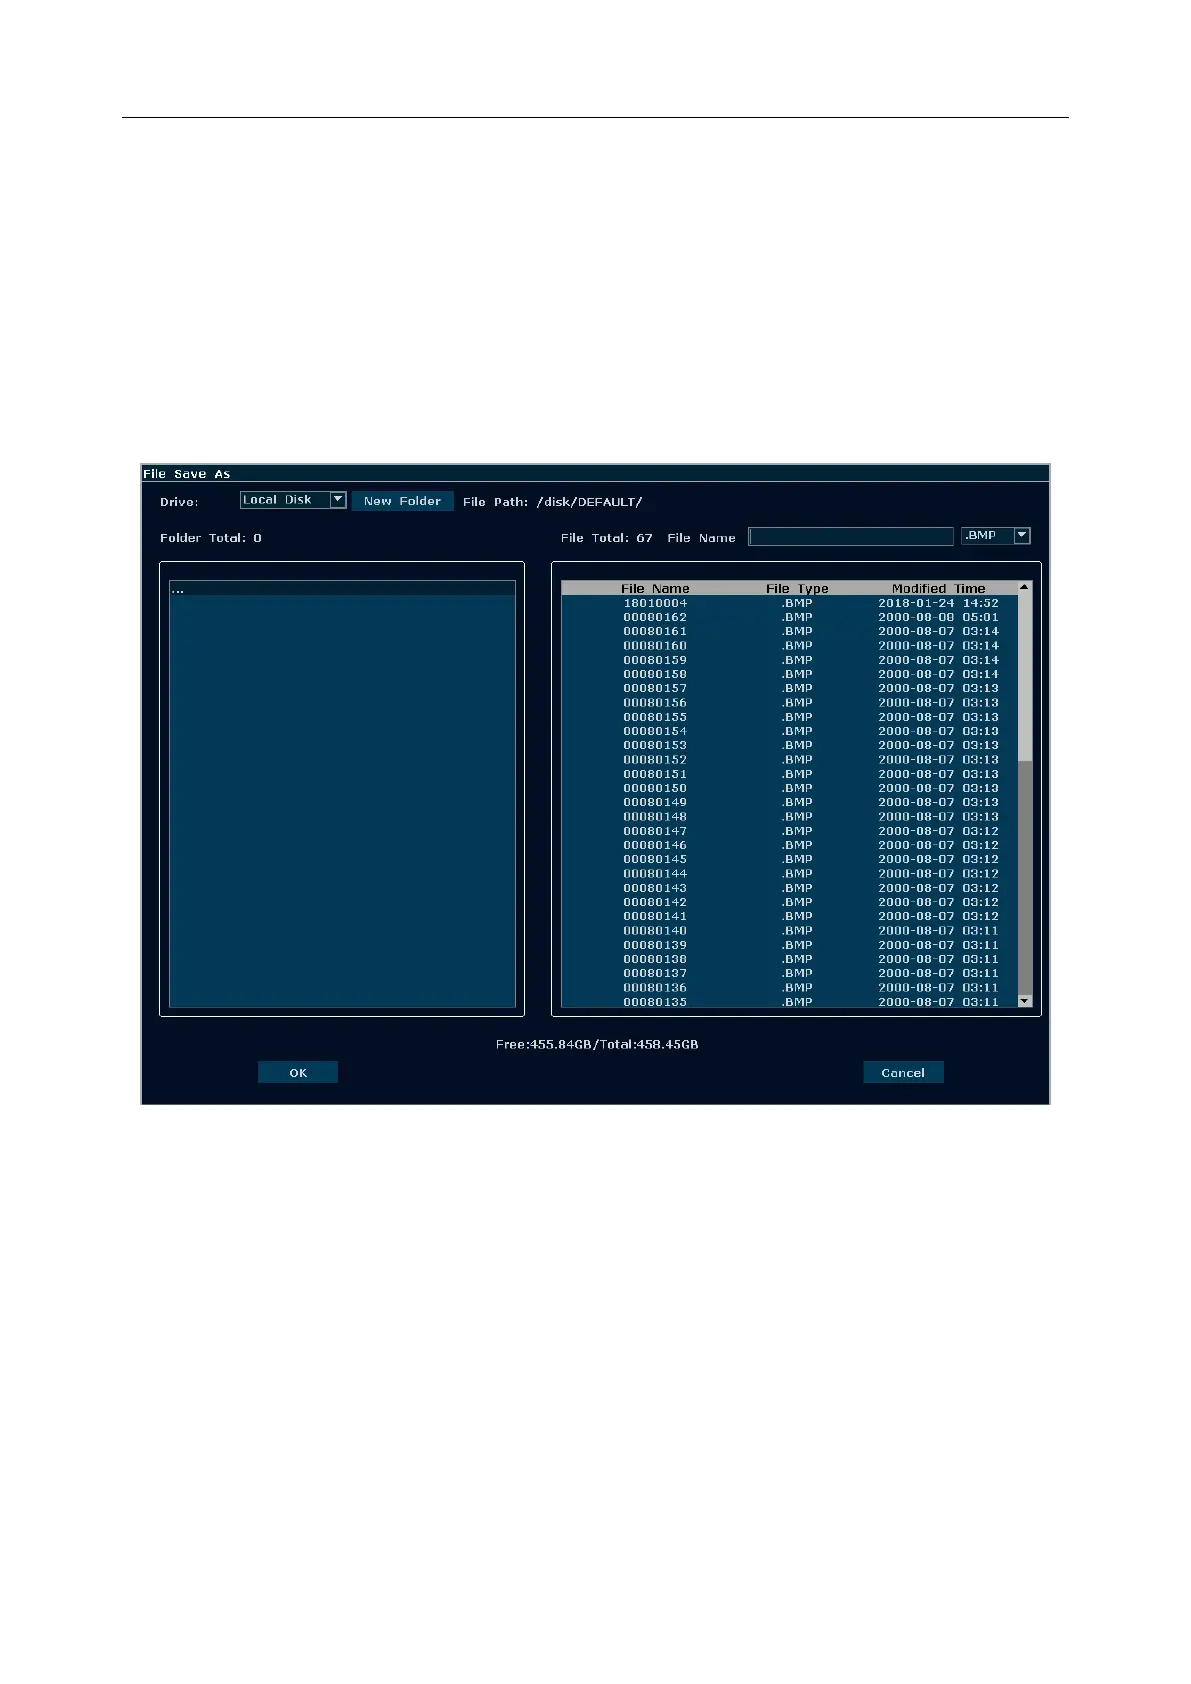Select file 00080135 in the list
1191x1684 pixels.
click(789, 1002)
